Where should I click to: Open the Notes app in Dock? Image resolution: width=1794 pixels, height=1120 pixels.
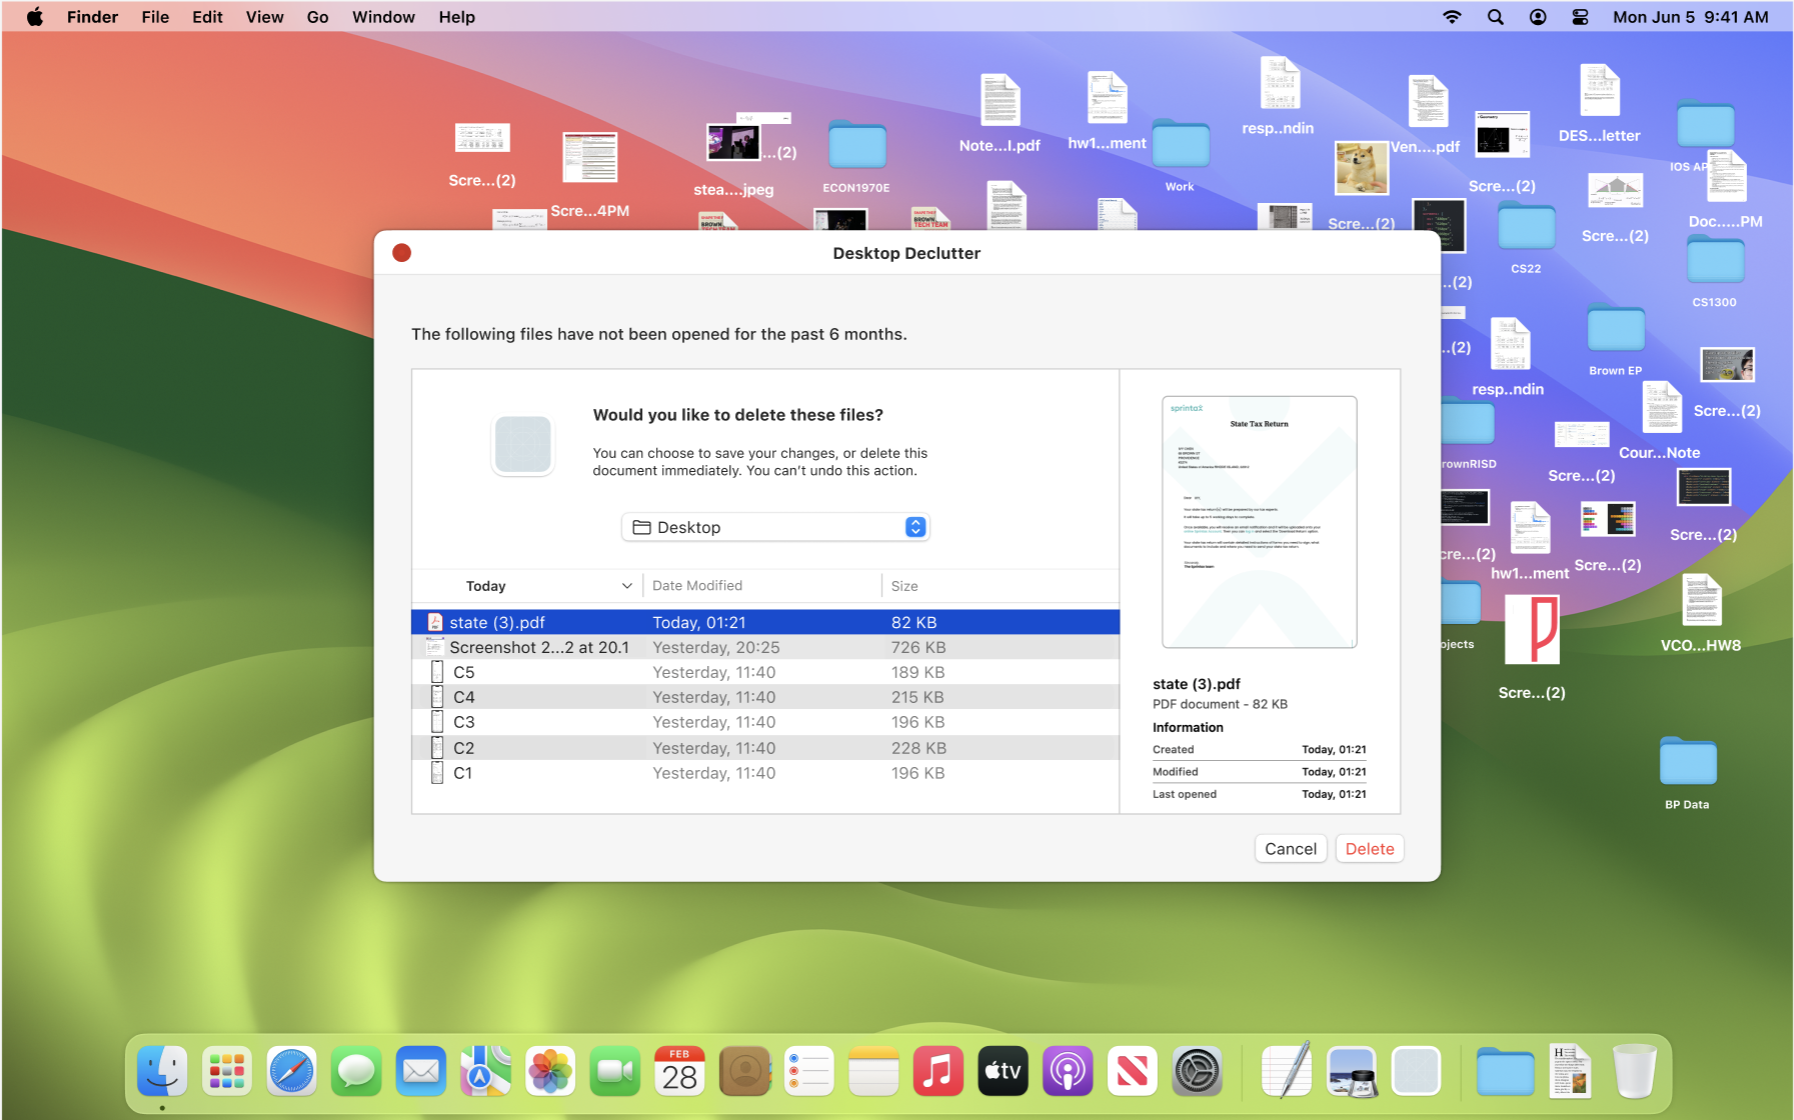873,1072
